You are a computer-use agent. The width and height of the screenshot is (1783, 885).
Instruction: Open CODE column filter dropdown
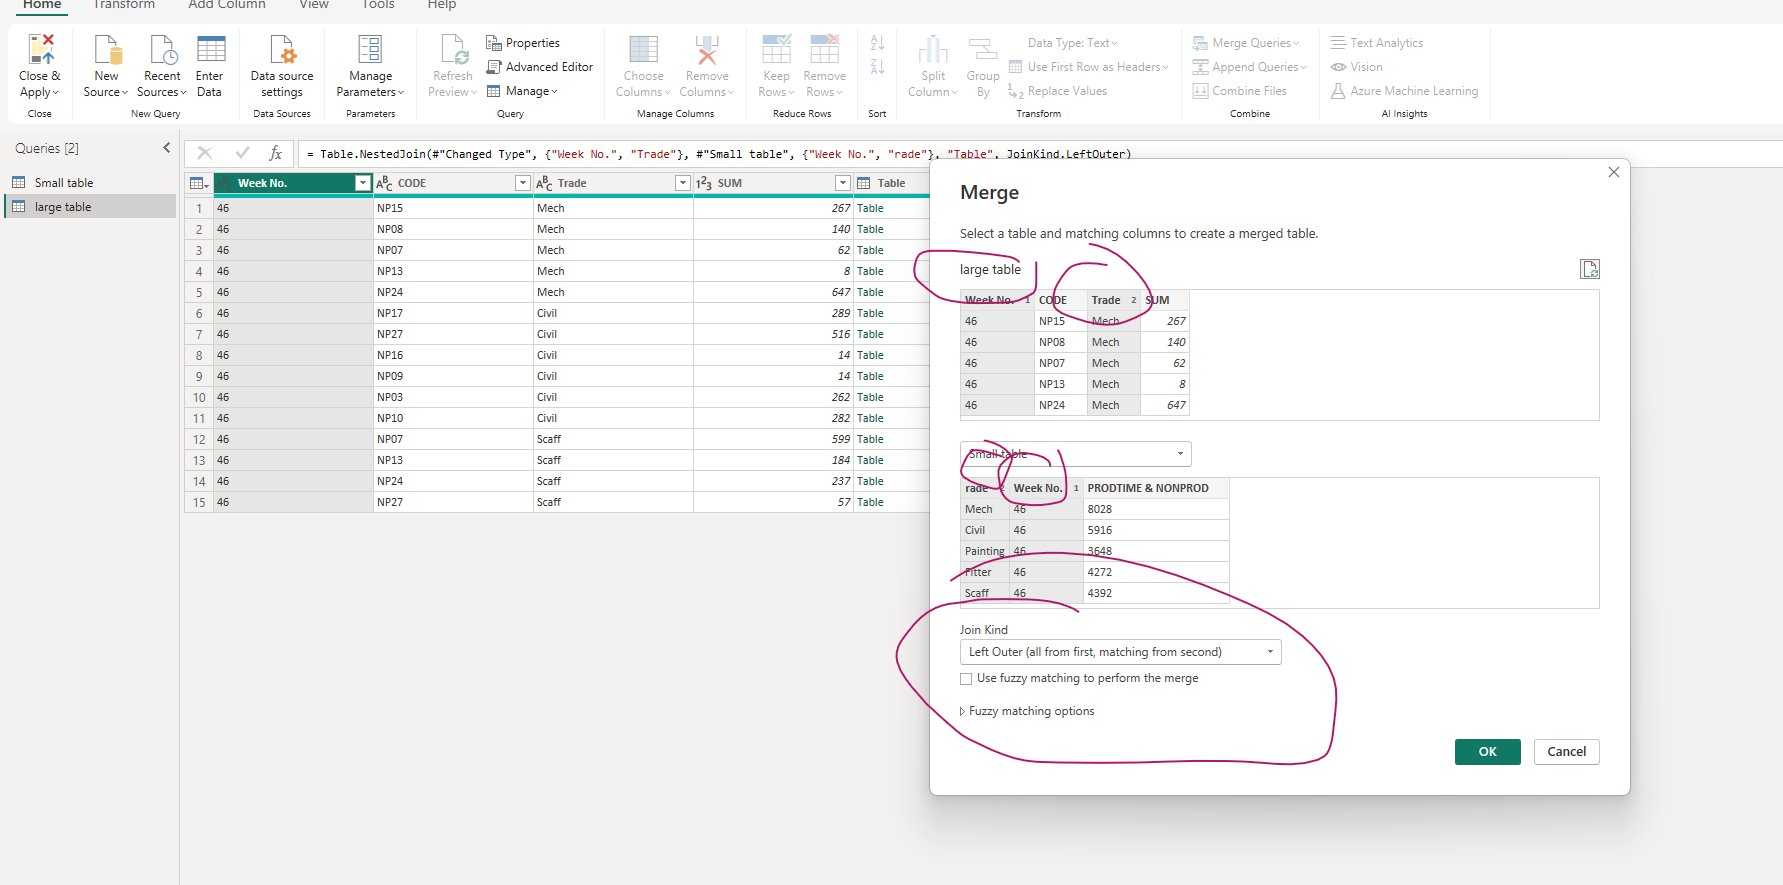tap(522, 183)
